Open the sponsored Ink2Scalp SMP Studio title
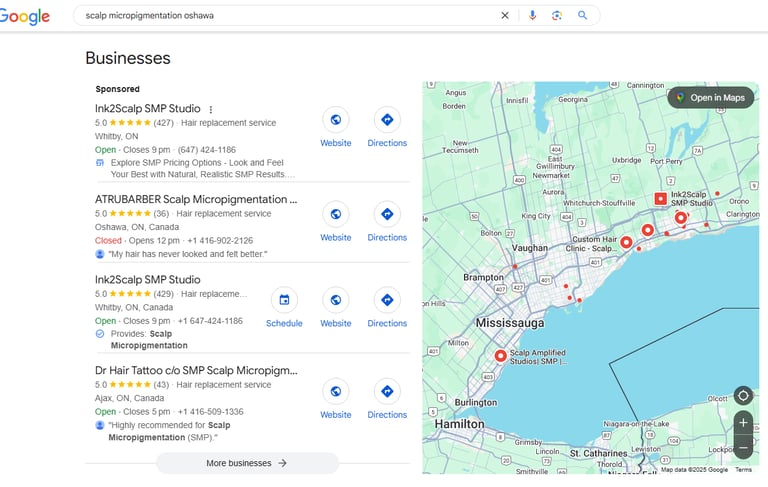Screen dimensions: 768x487 coord(147,108)
